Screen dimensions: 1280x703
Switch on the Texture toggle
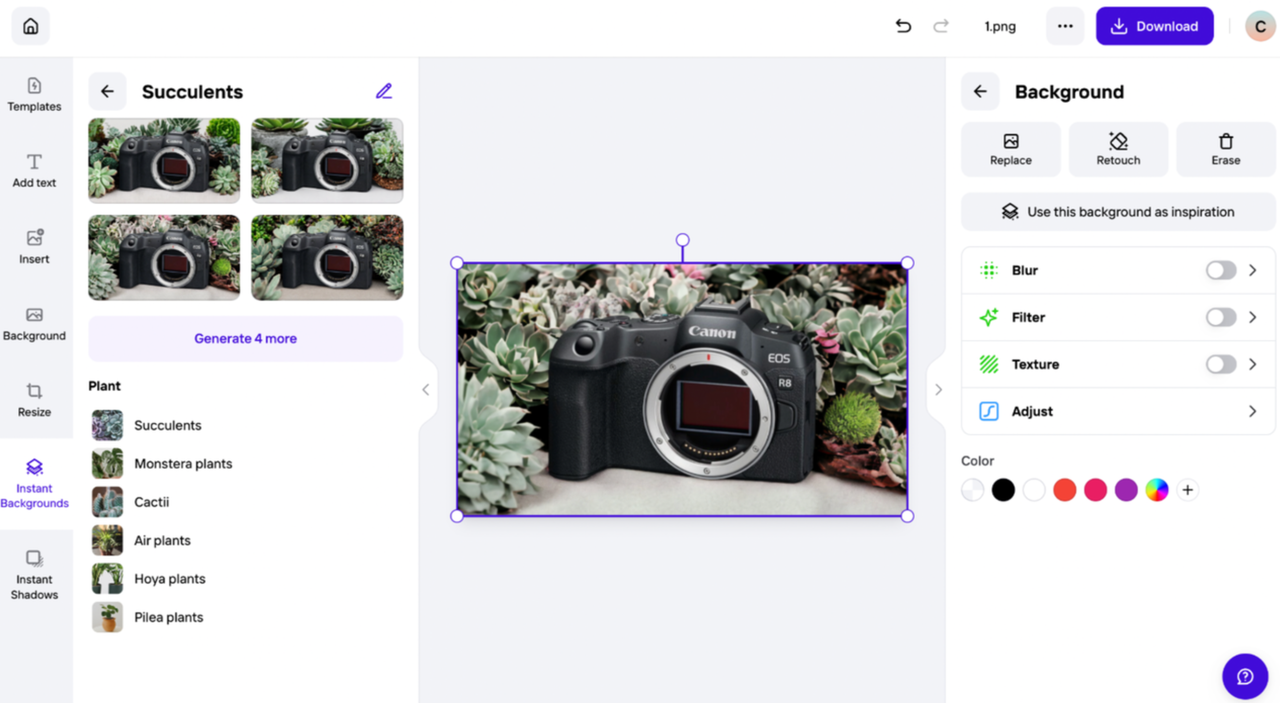coord(1220,365)
